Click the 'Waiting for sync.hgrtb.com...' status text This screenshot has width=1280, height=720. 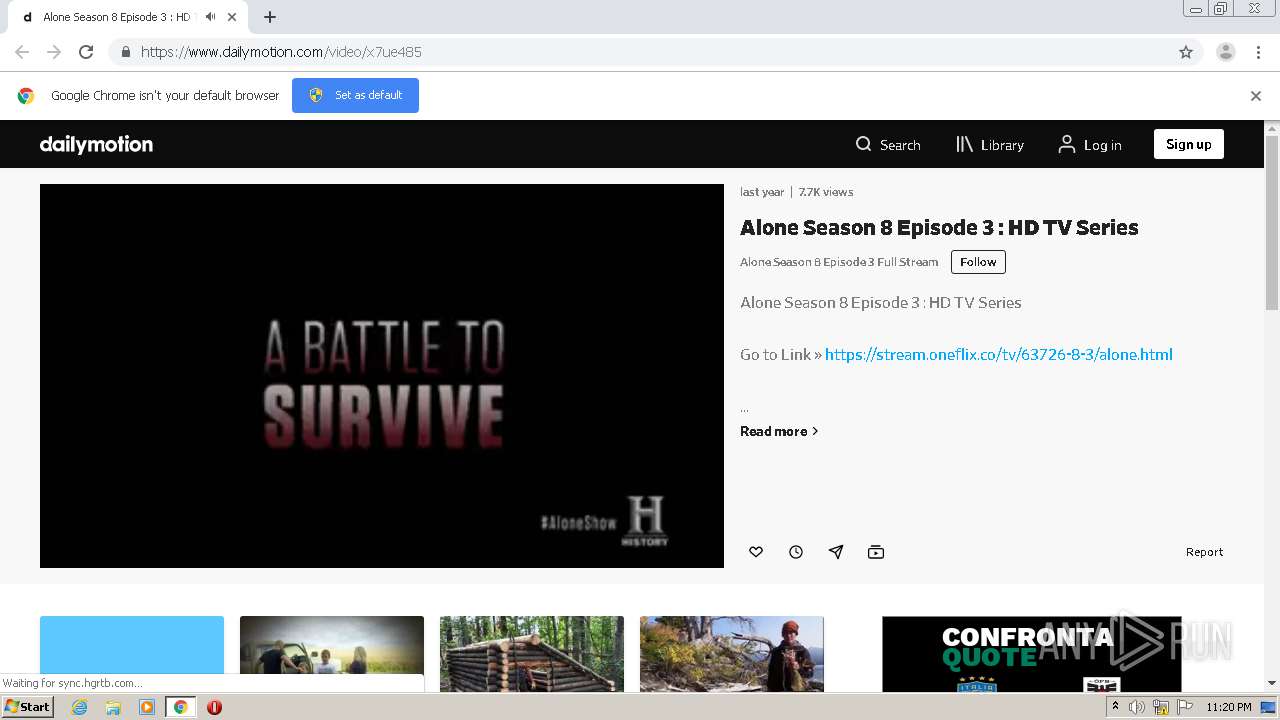click(72, 683)
